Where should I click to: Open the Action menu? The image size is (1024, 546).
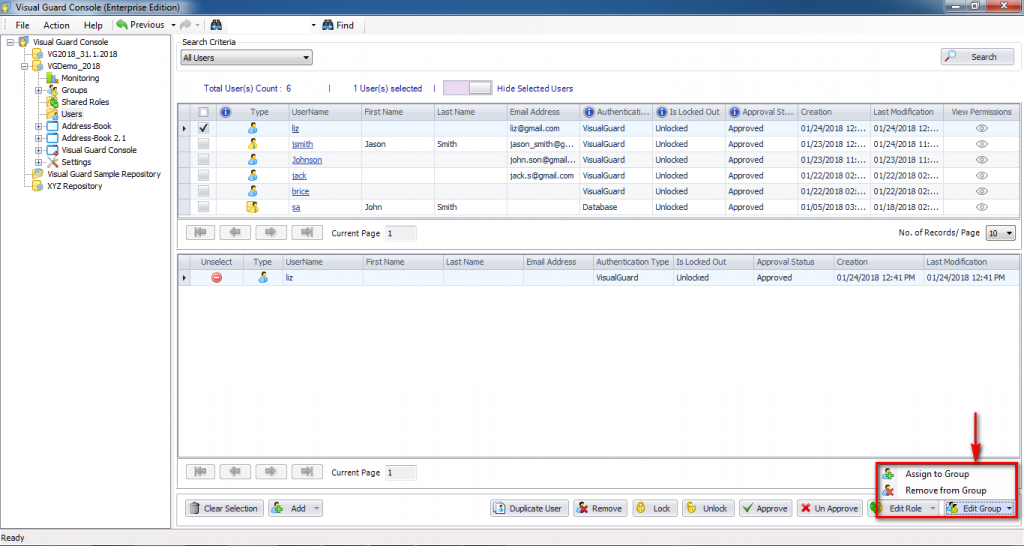pyautogui.click(x=56, y=25)
